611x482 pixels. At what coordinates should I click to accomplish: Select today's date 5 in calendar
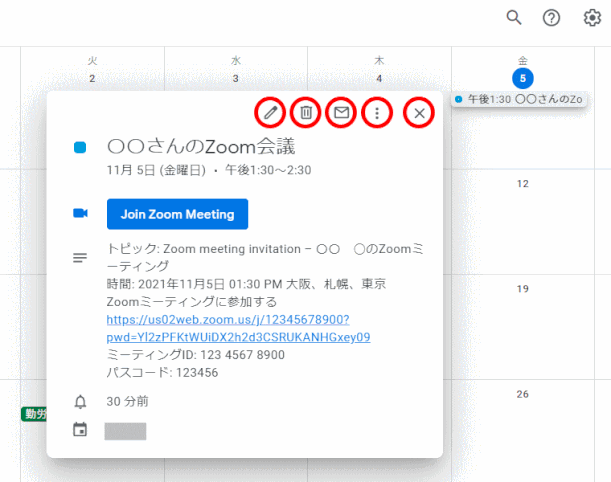point(523,78)
